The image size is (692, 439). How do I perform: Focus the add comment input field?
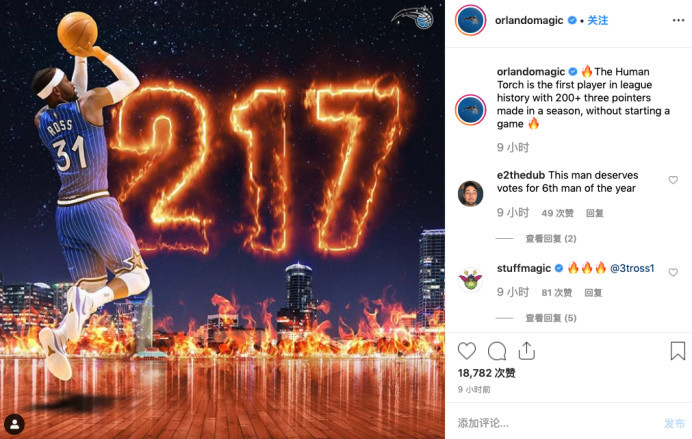pyautogui.click(x=556, y=423)
